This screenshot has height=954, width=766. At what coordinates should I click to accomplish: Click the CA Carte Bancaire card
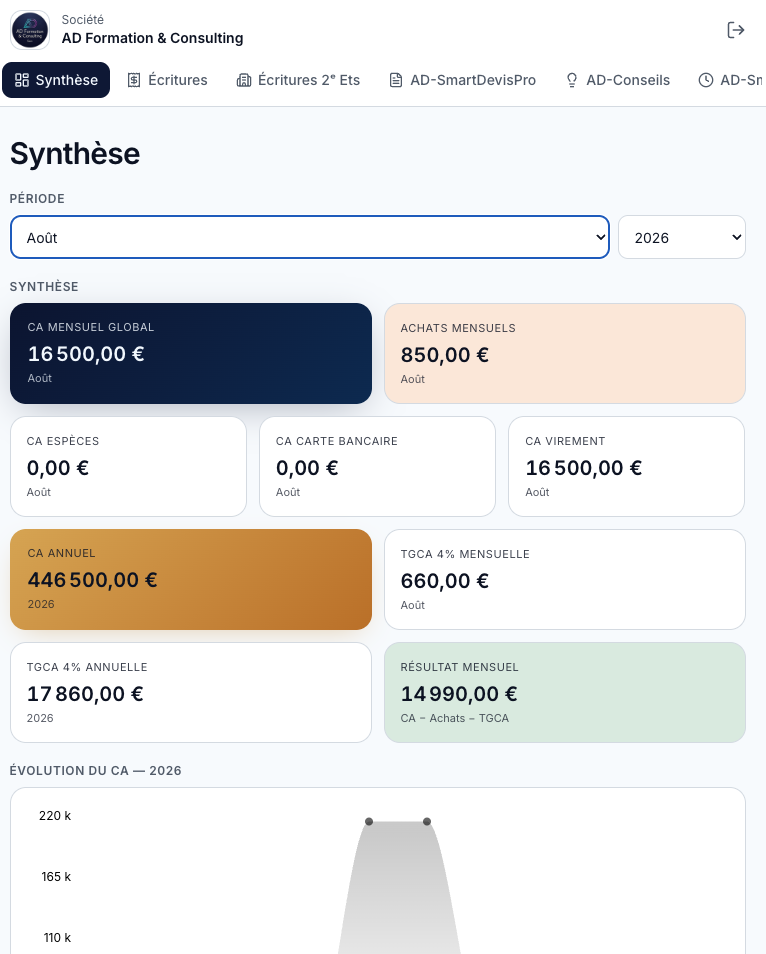tap(378, 467)
